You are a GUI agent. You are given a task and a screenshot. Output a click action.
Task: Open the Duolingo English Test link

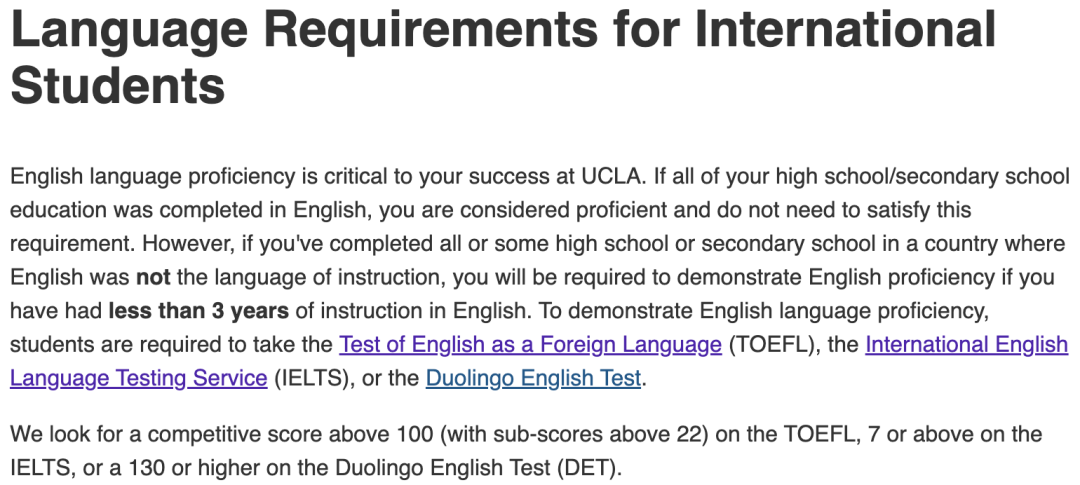(533, 378)
